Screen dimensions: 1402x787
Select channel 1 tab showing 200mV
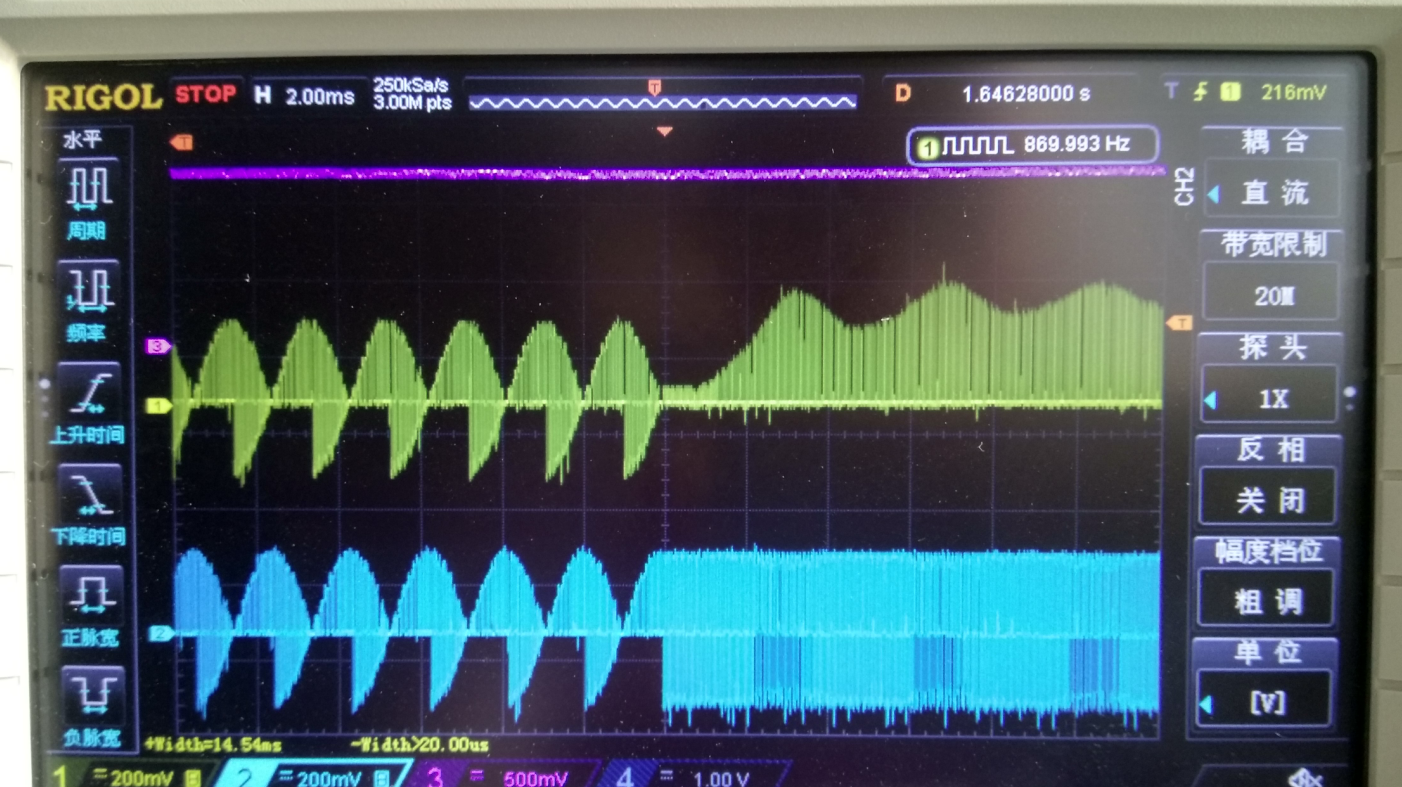[126, 775]
